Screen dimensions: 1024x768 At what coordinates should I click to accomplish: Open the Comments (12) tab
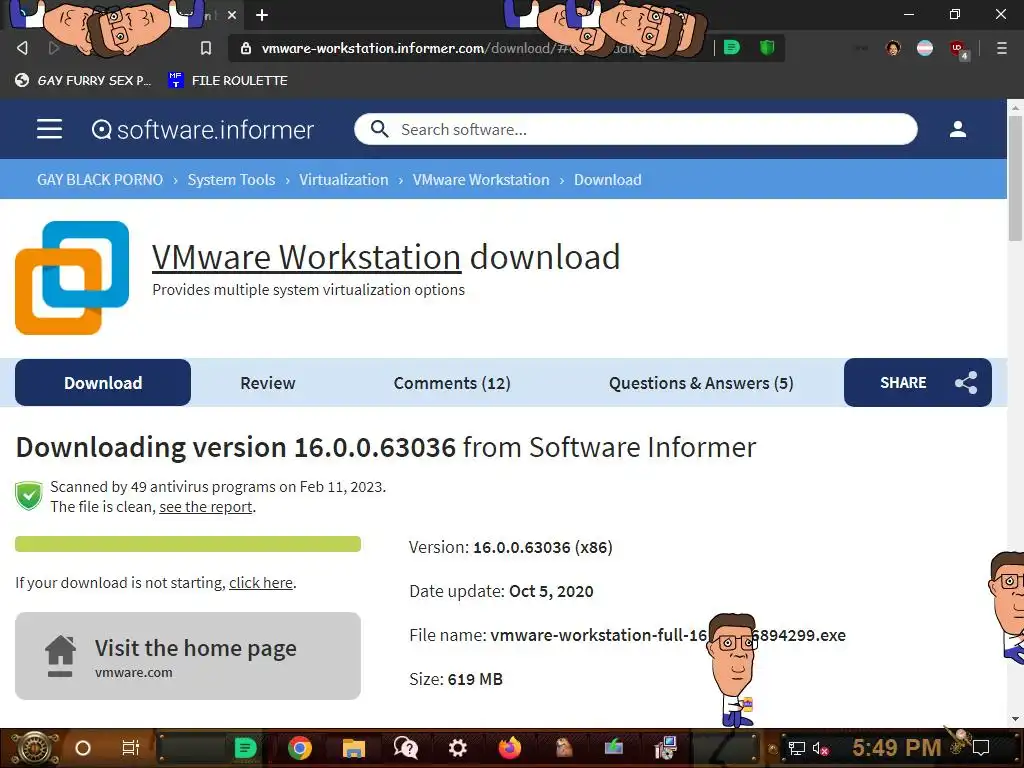coord(452,383)
